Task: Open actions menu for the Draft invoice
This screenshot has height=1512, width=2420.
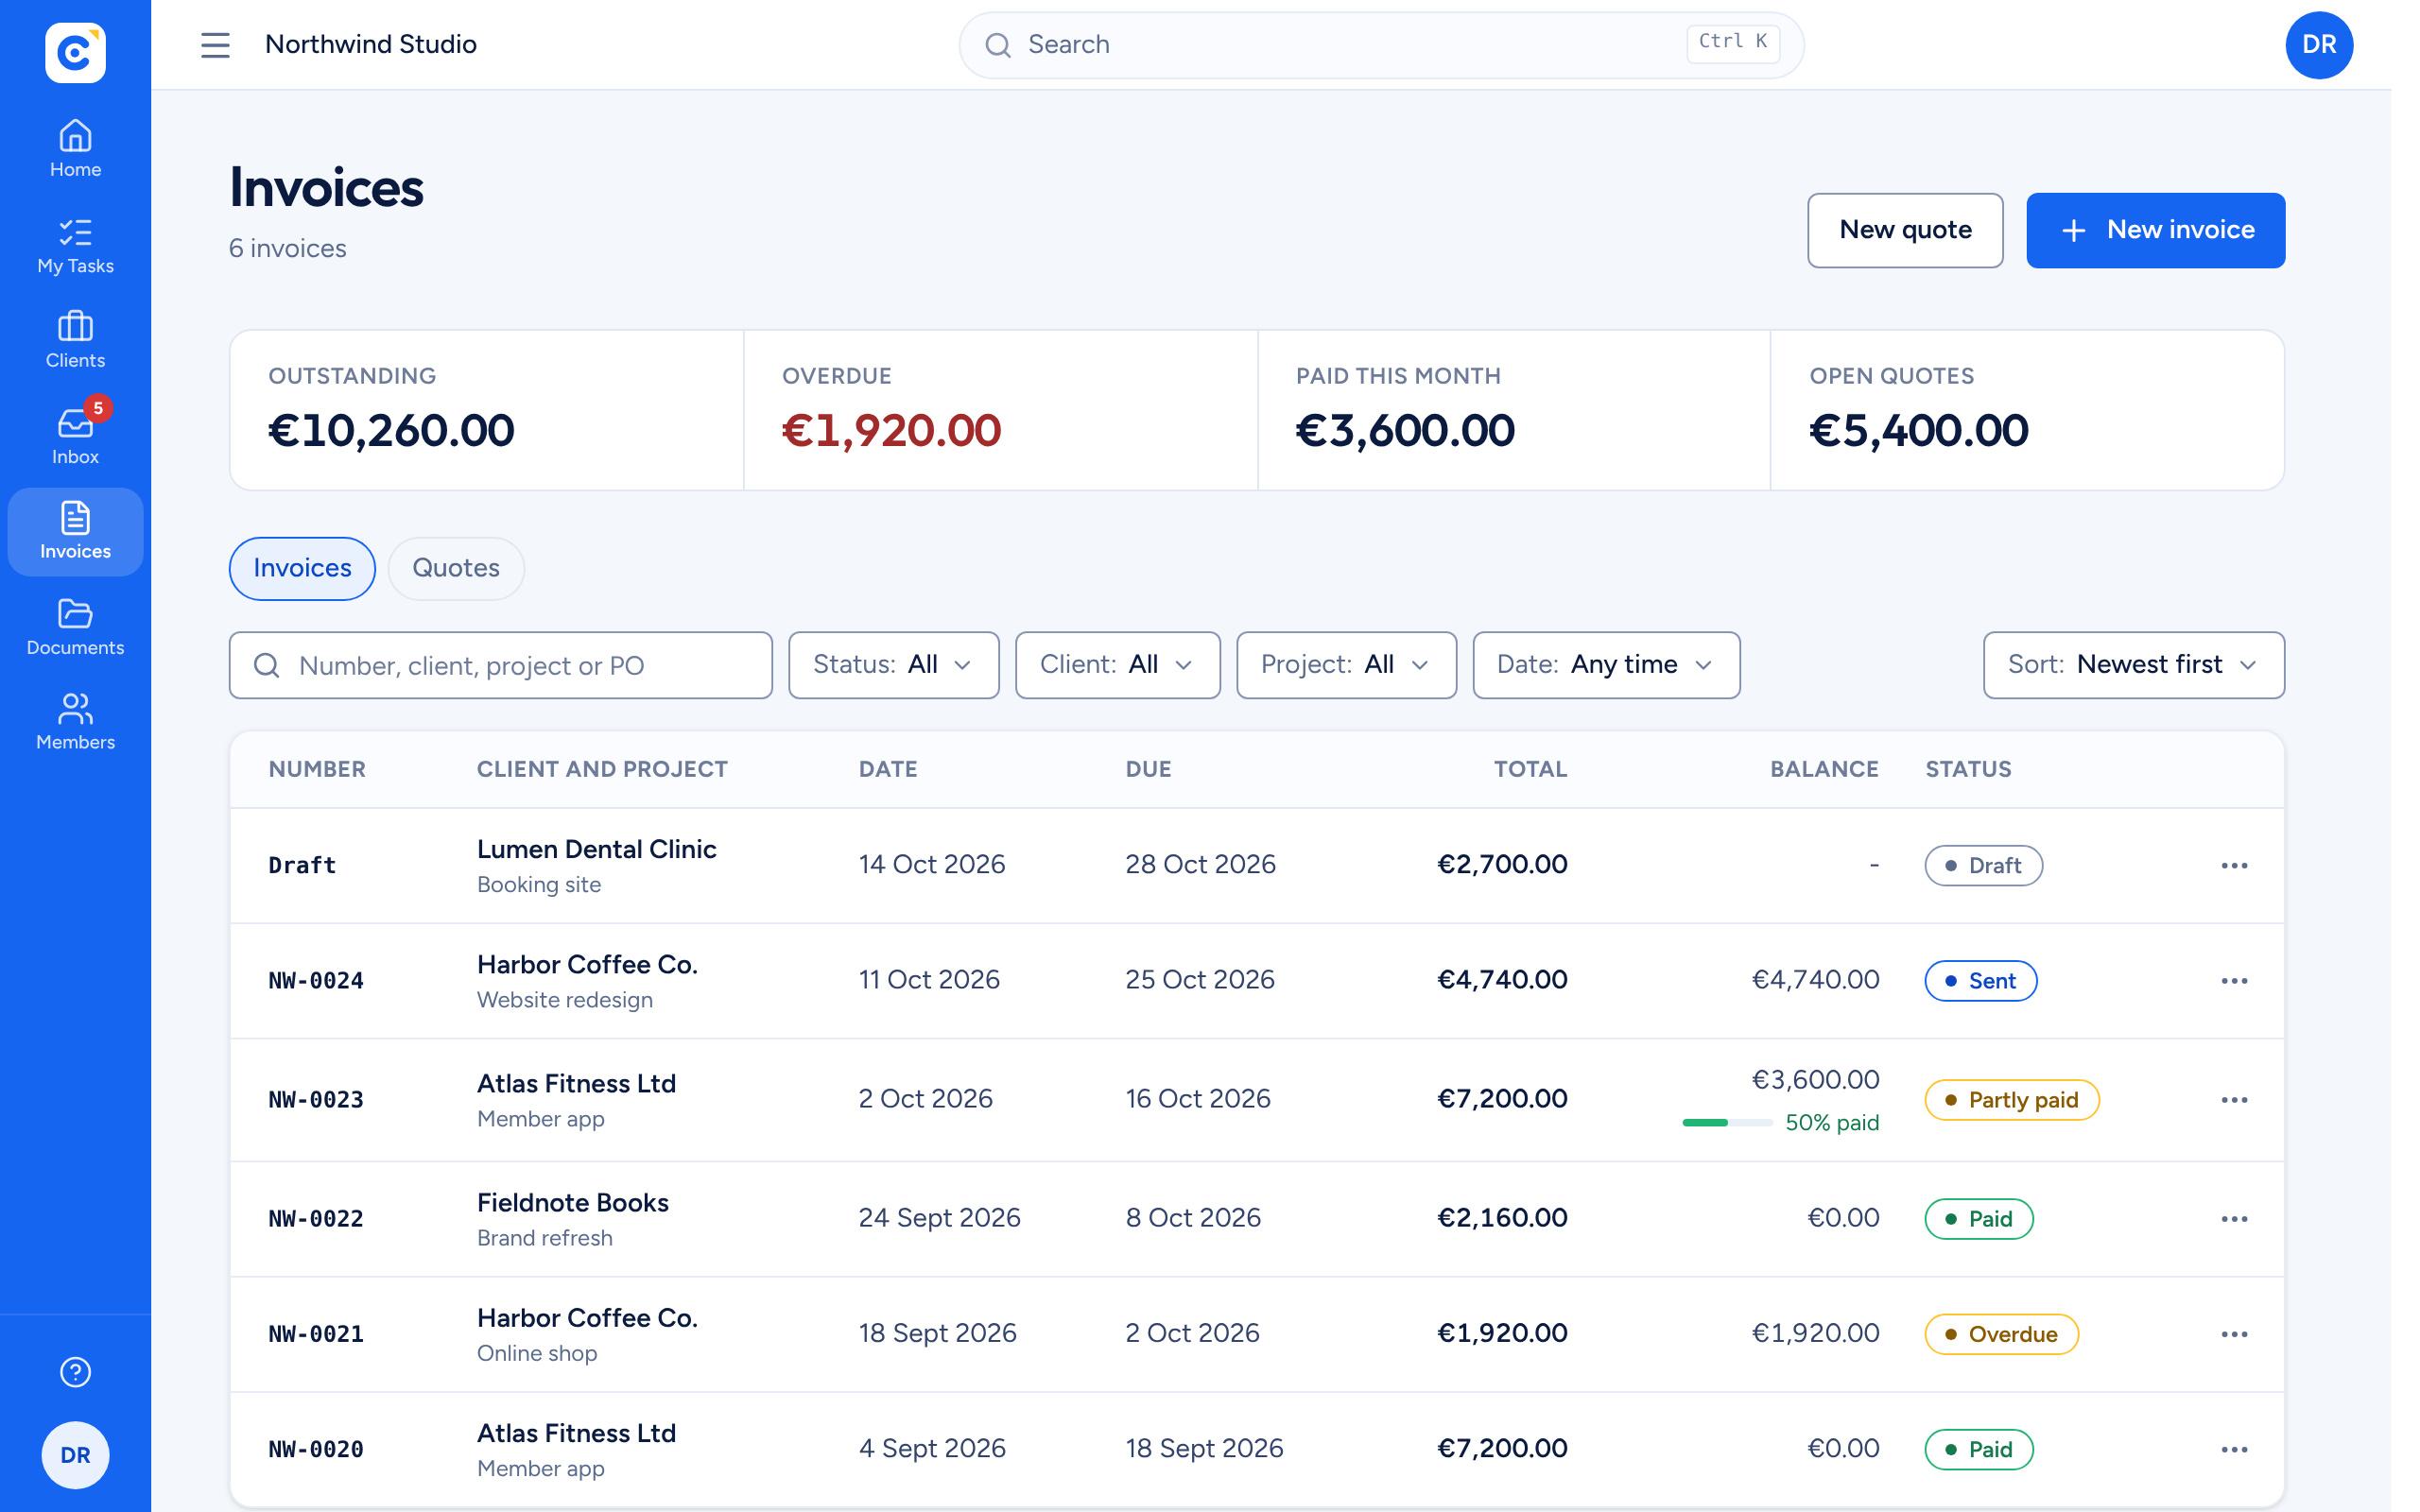Action: (x=2234, y=865)
